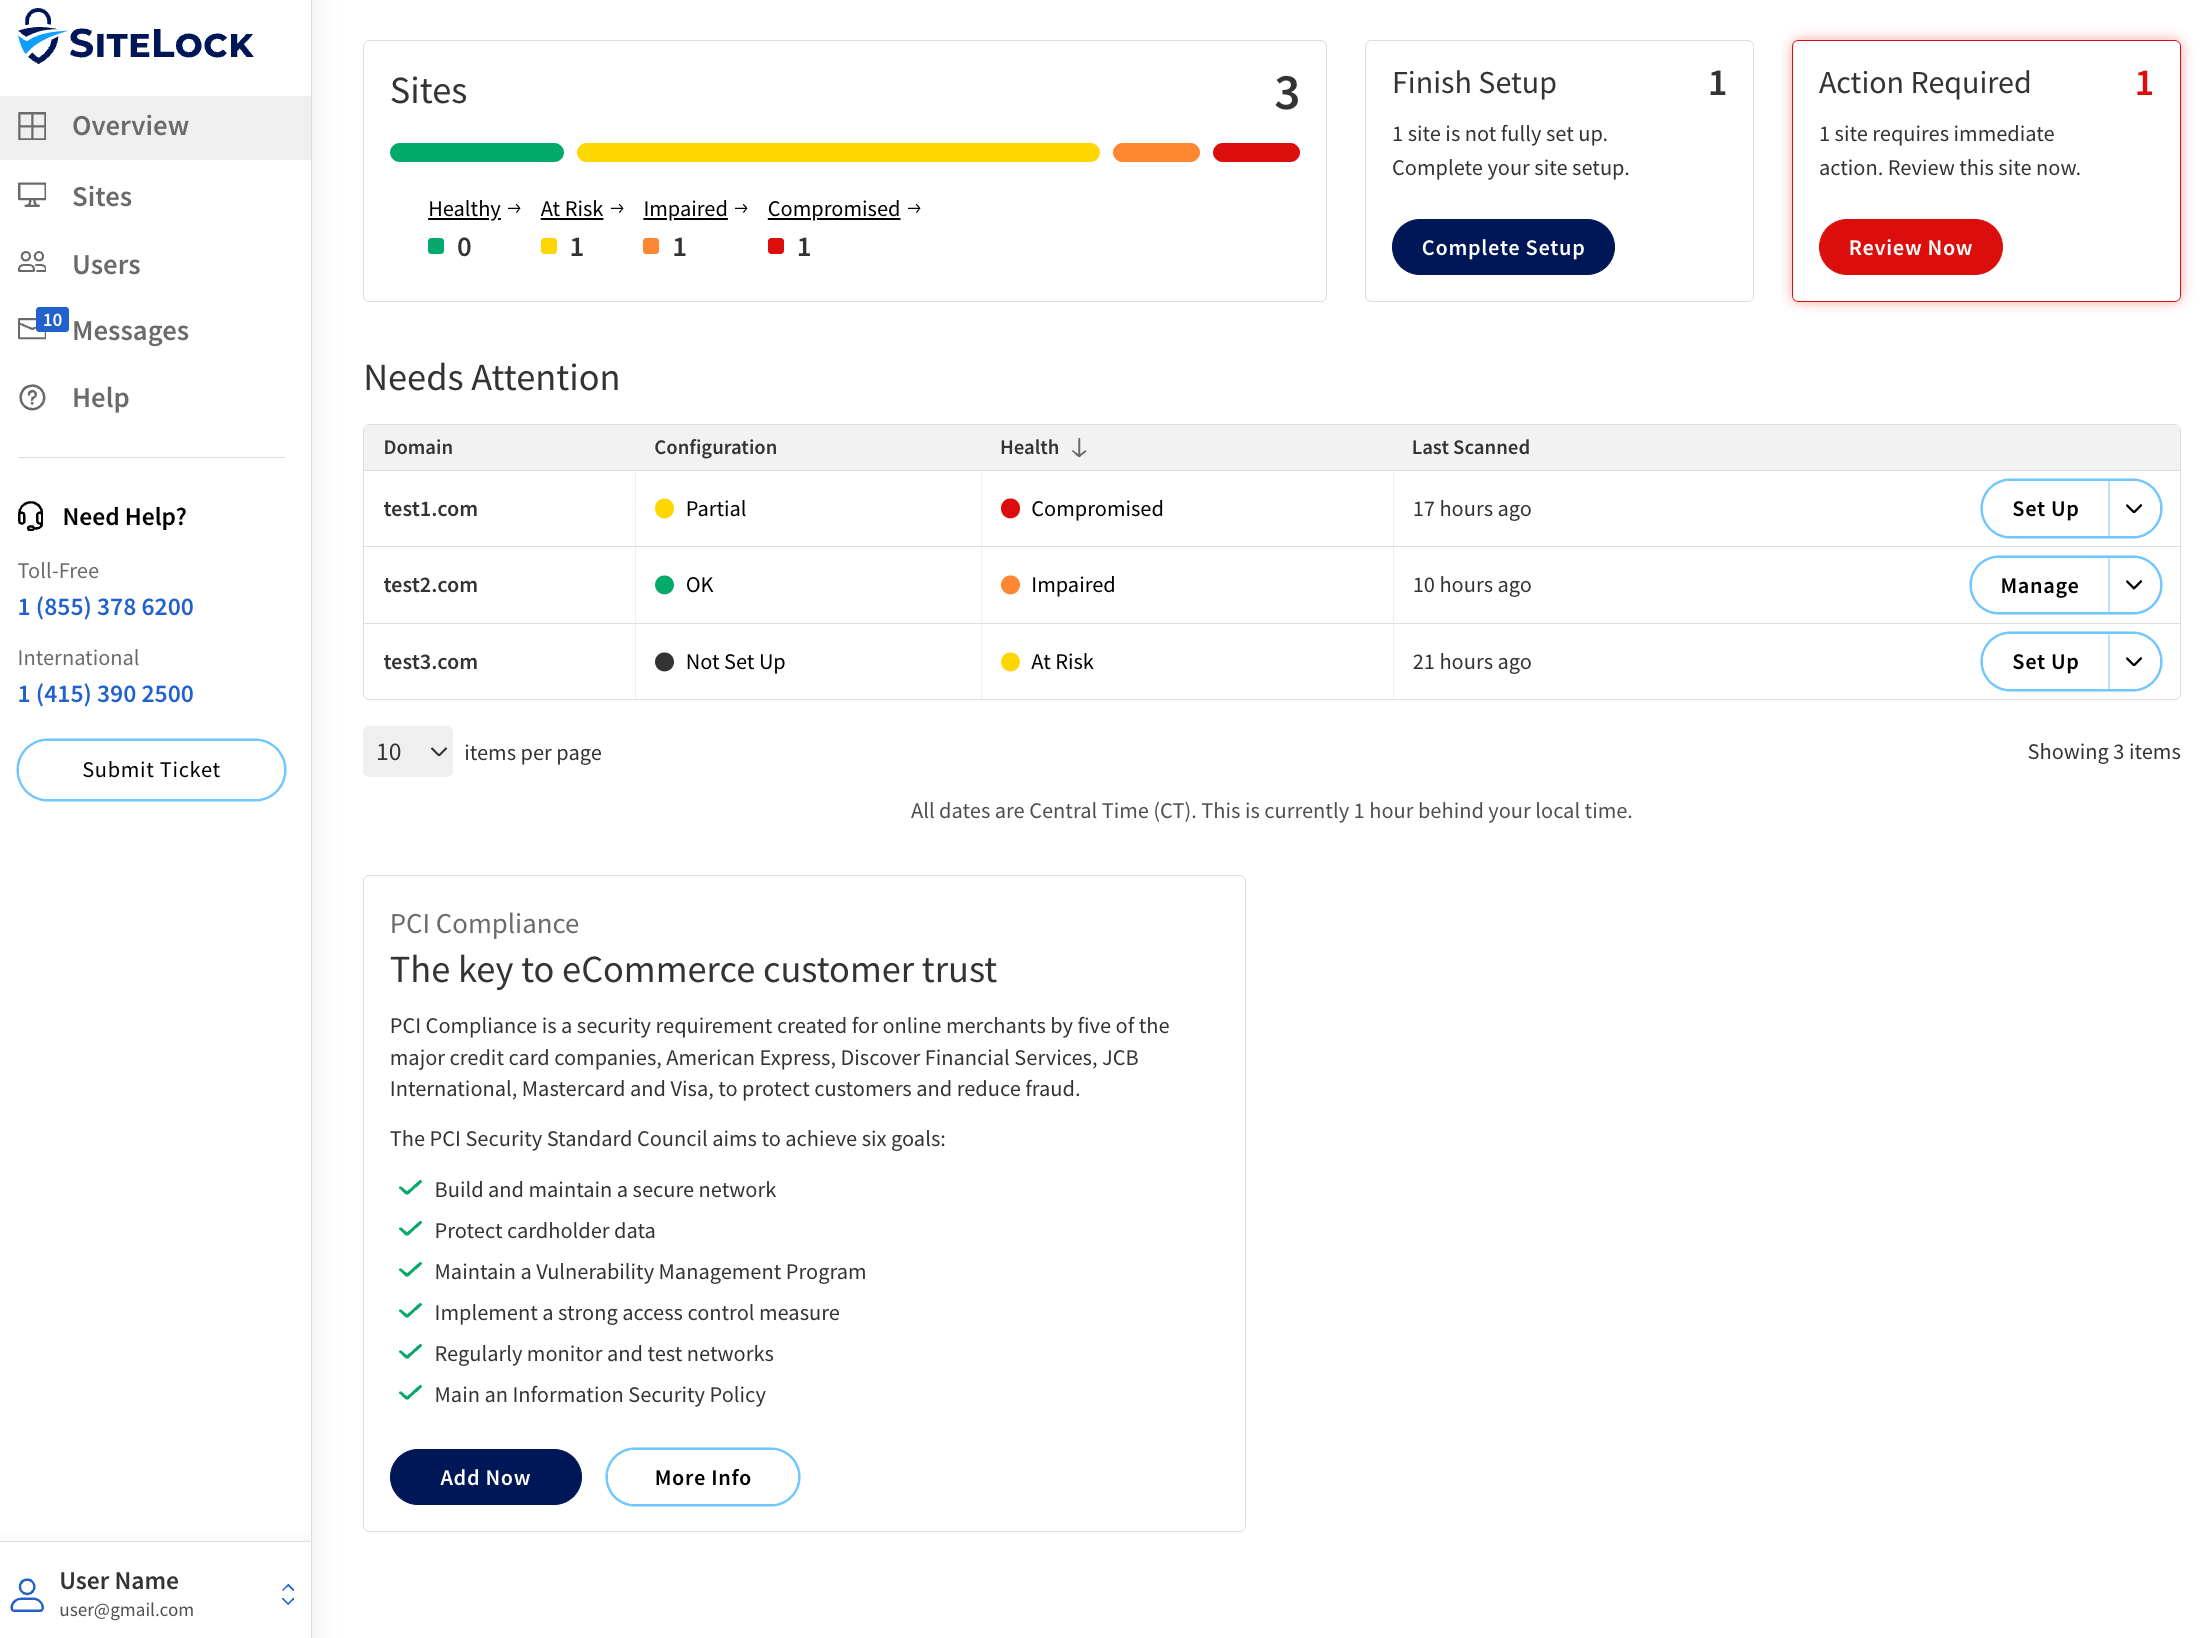Click the green OK dot for test2.com
Screen dimensions: 2204x1638
point(664,585)
